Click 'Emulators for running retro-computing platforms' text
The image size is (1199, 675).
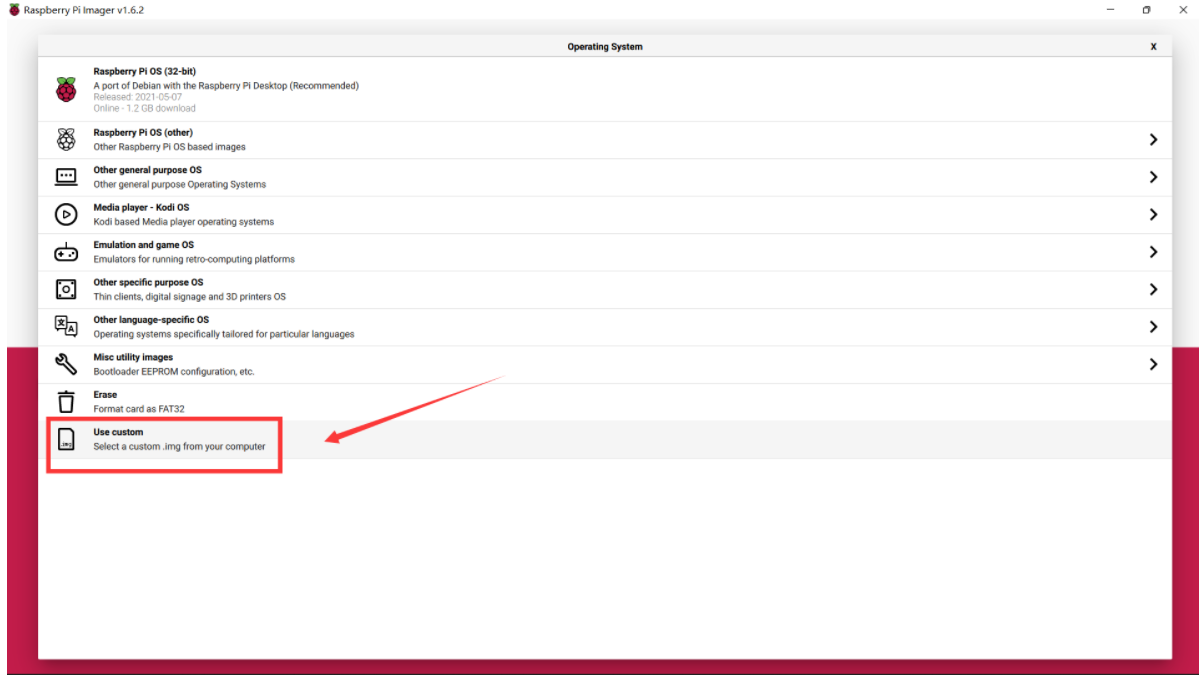(x=193, y=259)
